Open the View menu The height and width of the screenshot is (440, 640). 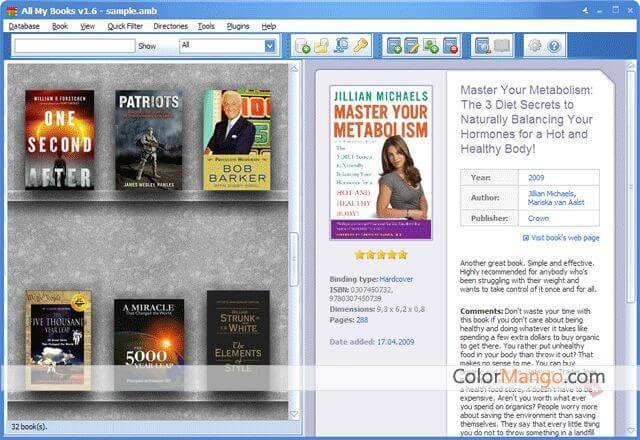click(x=87, y=26)
